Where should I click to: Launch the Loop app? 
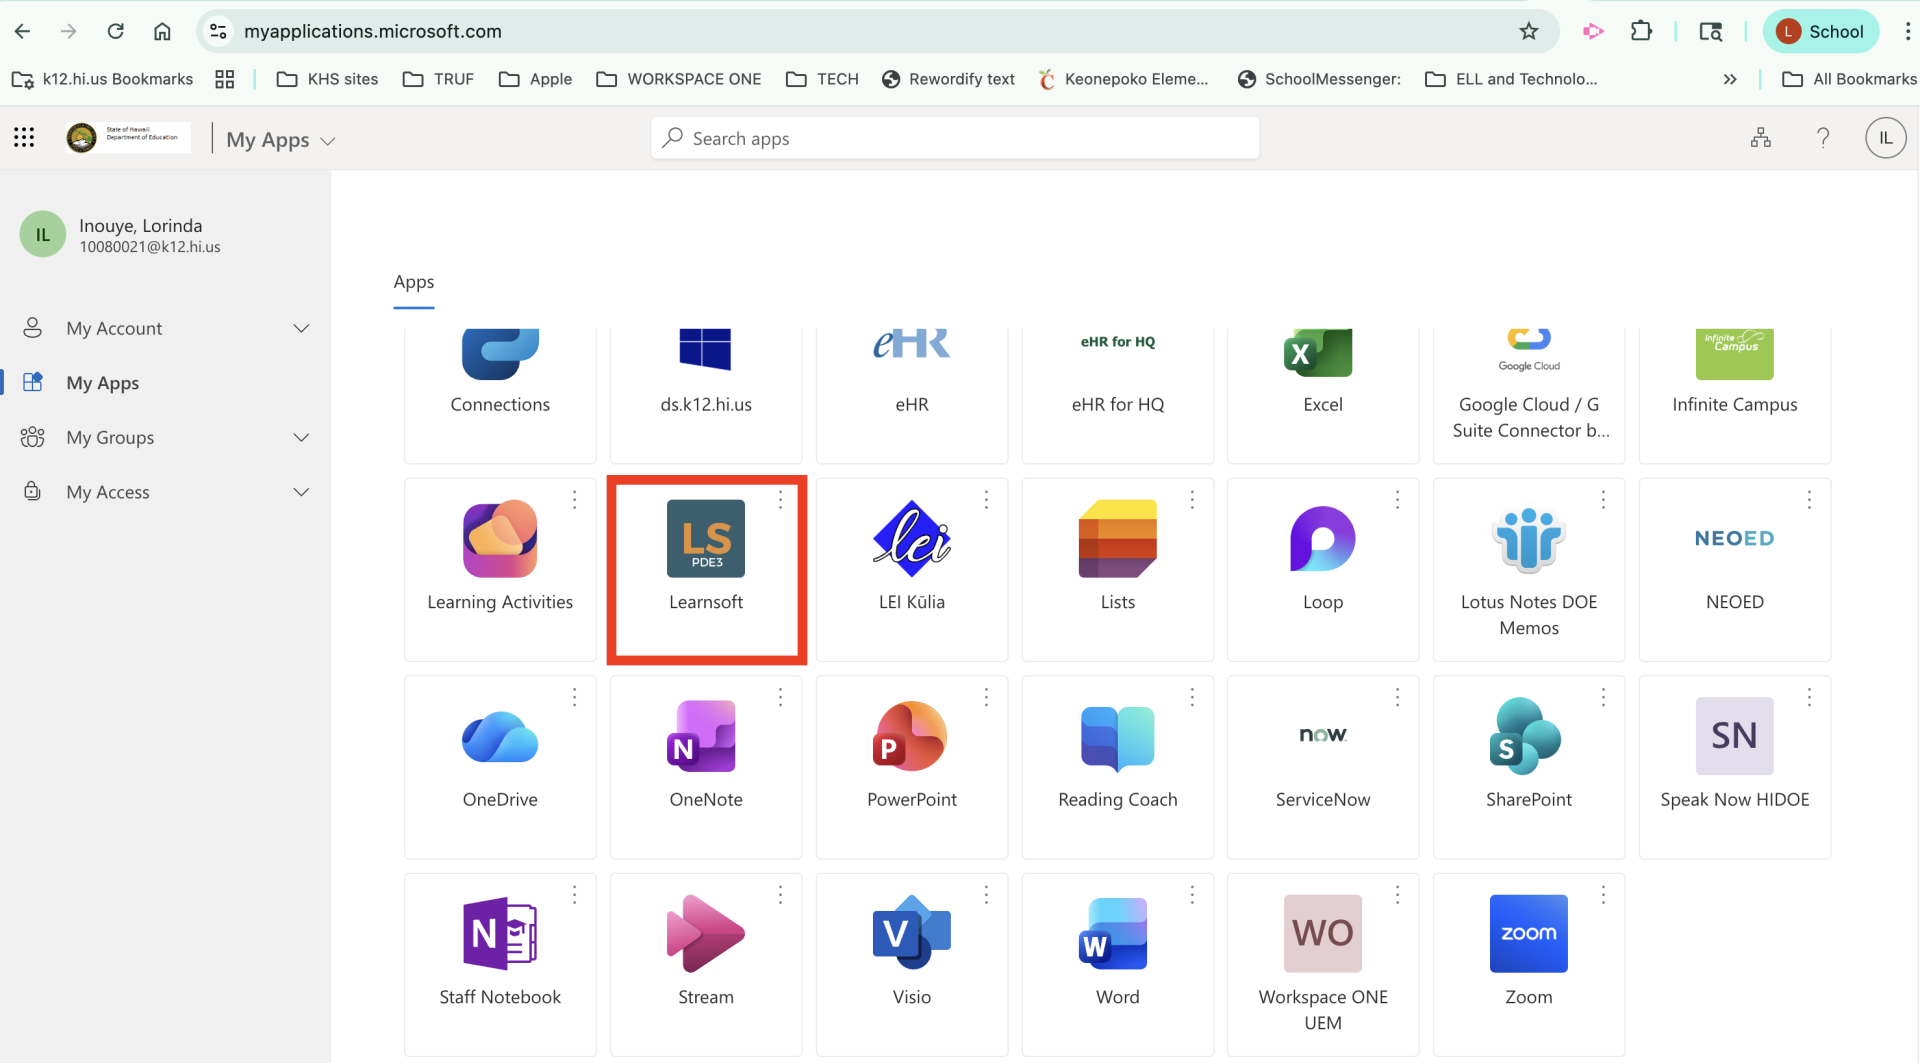pyautogui.click(x=1323, y=569)
